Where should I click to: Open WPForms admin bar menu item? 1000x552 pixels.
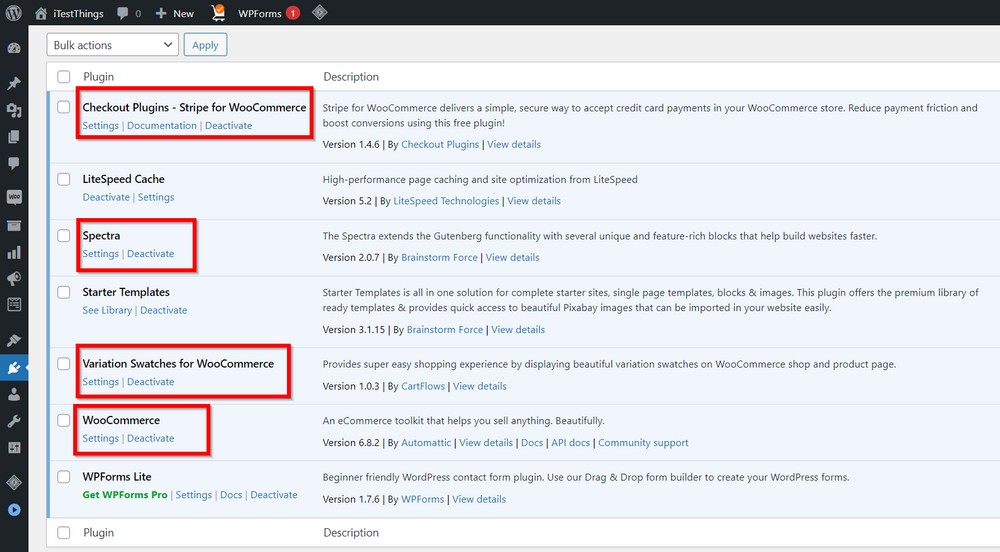(x=260, y=13)
